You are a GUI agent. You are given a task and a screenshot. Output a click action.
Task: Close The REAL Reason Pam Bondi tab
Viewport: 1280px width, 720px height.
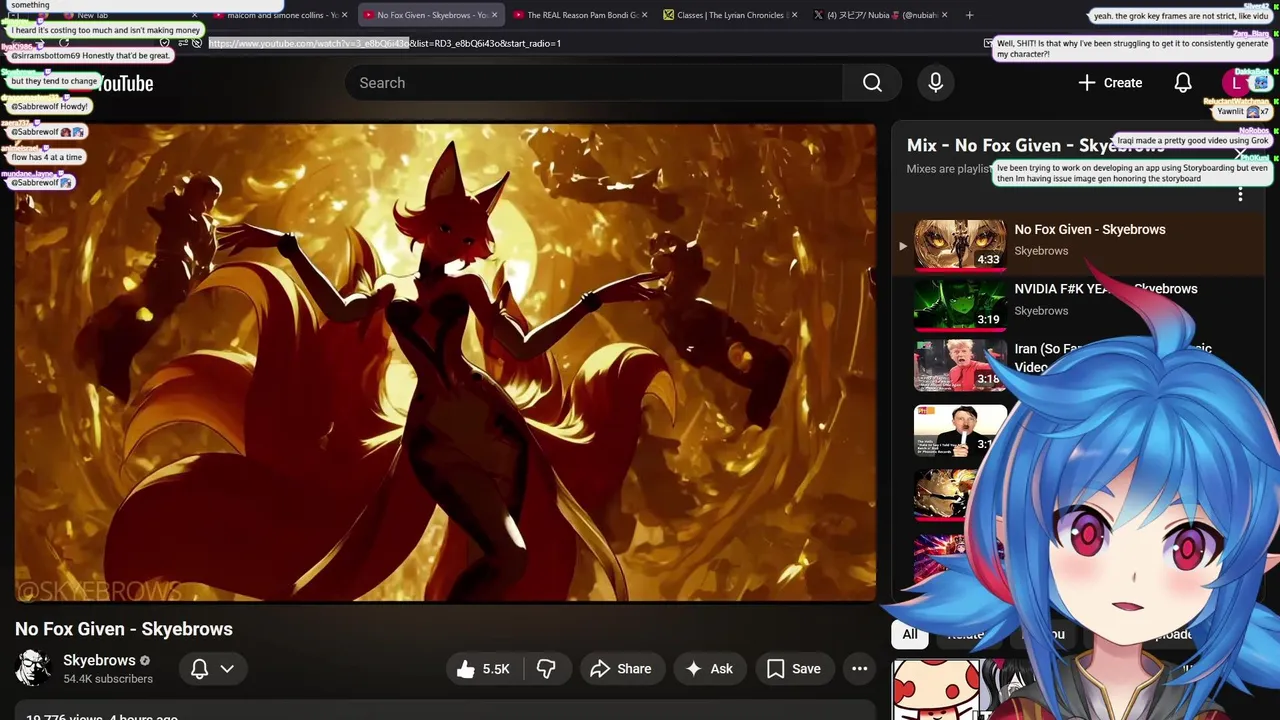(645, 15)
